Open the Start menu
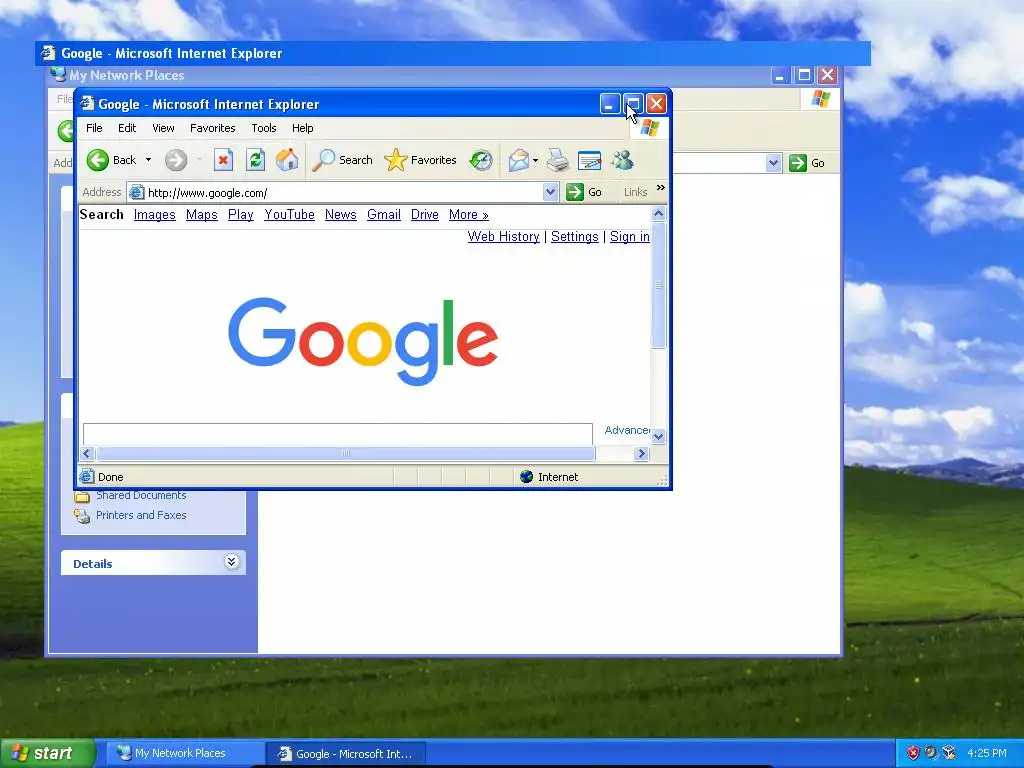1024x768 pixels. pos(47,753)
